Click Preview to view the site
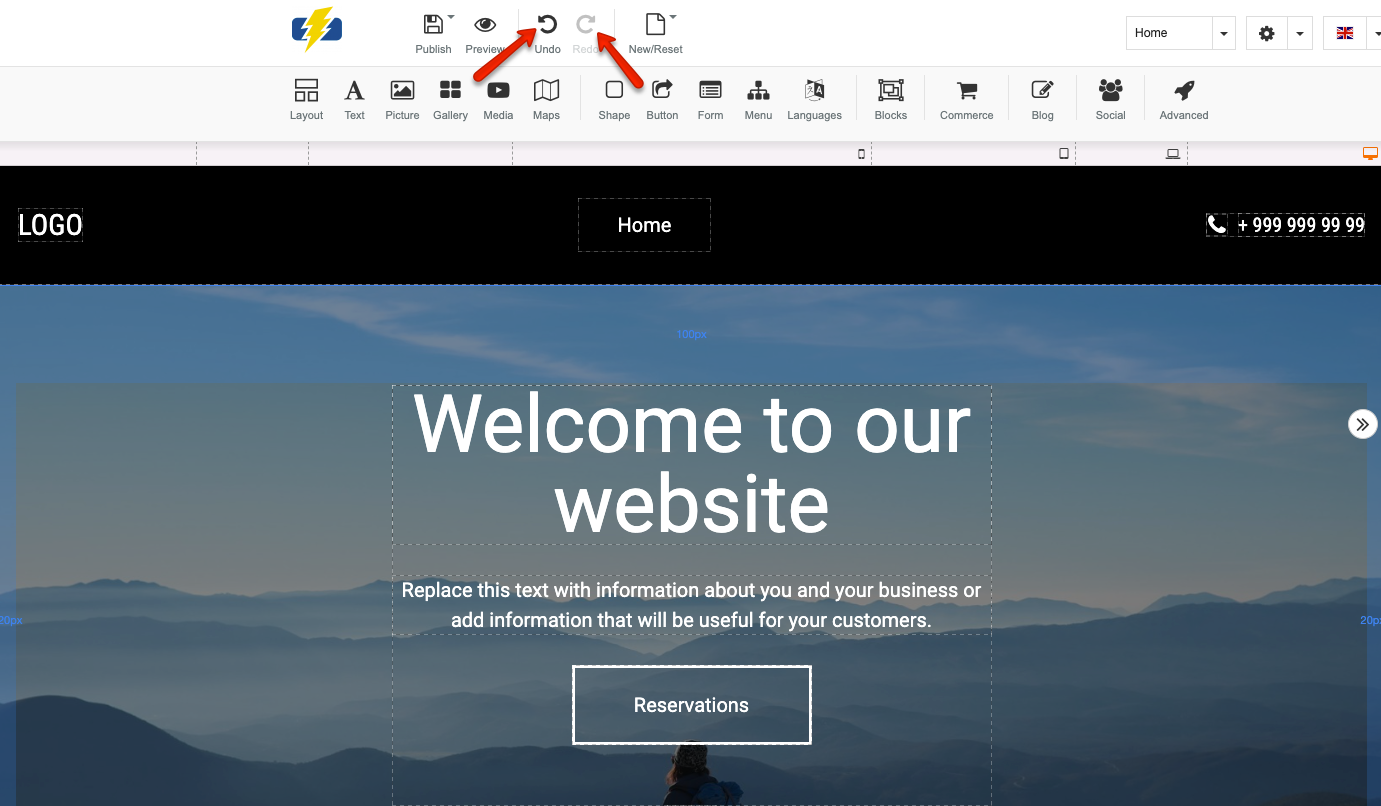Screen dimensions: 1381x806 tap(485, 25)
